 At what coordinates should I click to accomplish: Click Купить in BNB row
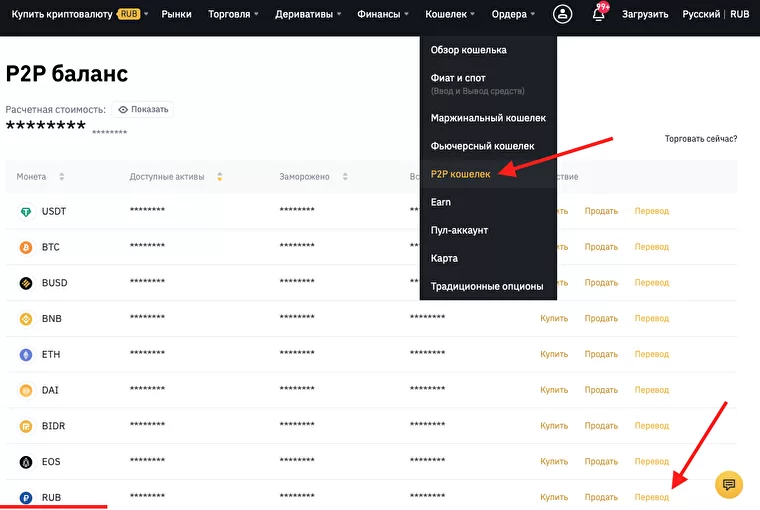(x=554, y=319)
